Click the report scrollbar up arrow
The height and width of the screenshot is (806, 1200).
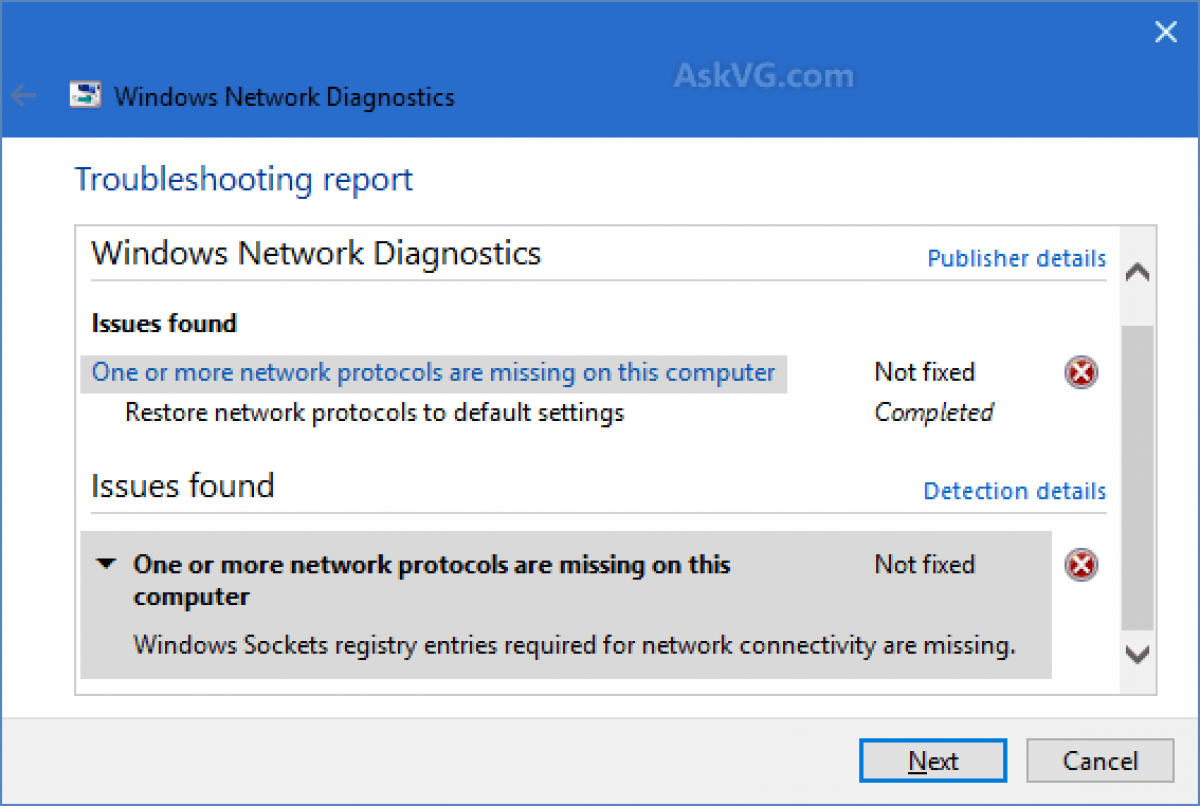click(1137, 273)
